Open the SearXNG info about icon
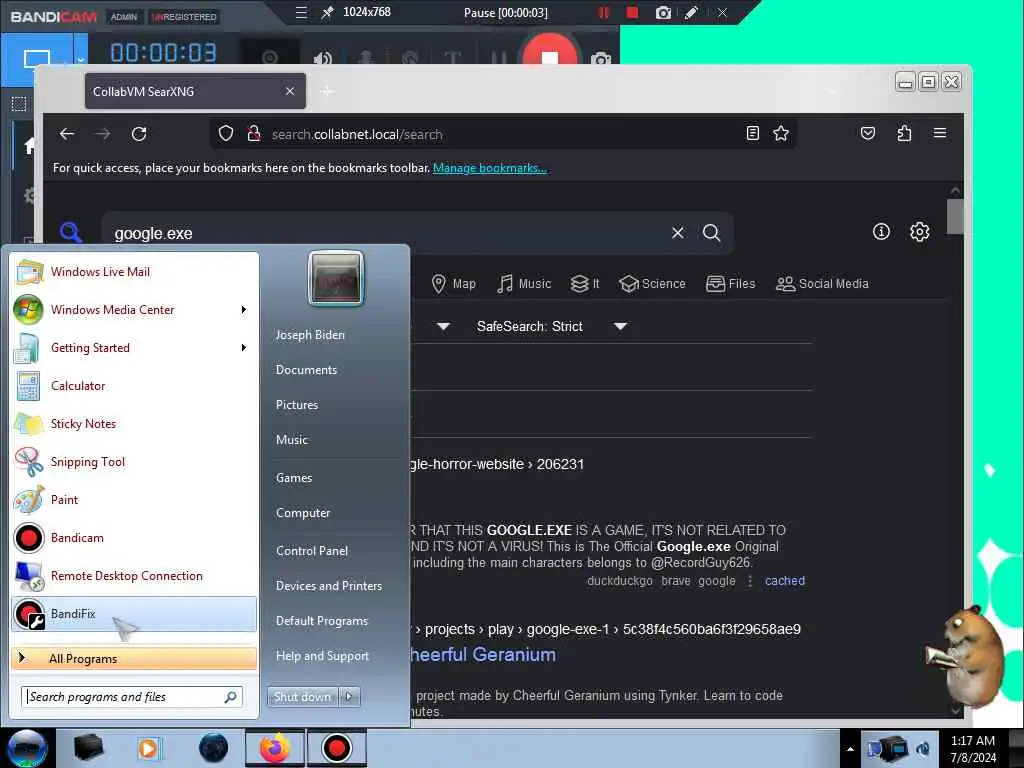Screen dimensions: 1024x768 pos(881,231)
